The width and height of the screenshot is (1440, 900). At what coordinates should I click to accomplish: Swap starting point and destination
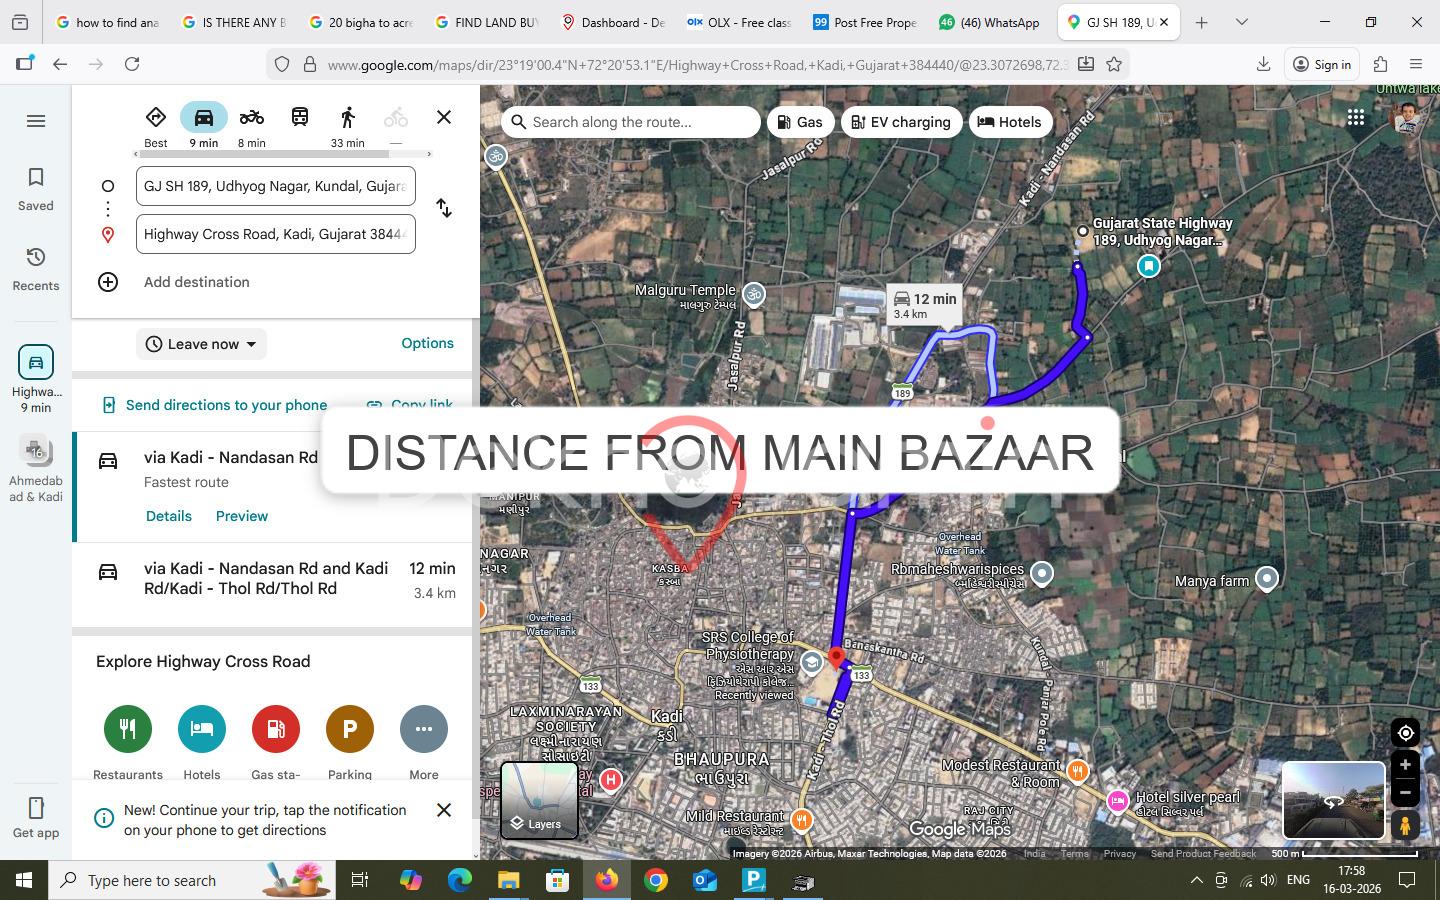tap(444, 208)
